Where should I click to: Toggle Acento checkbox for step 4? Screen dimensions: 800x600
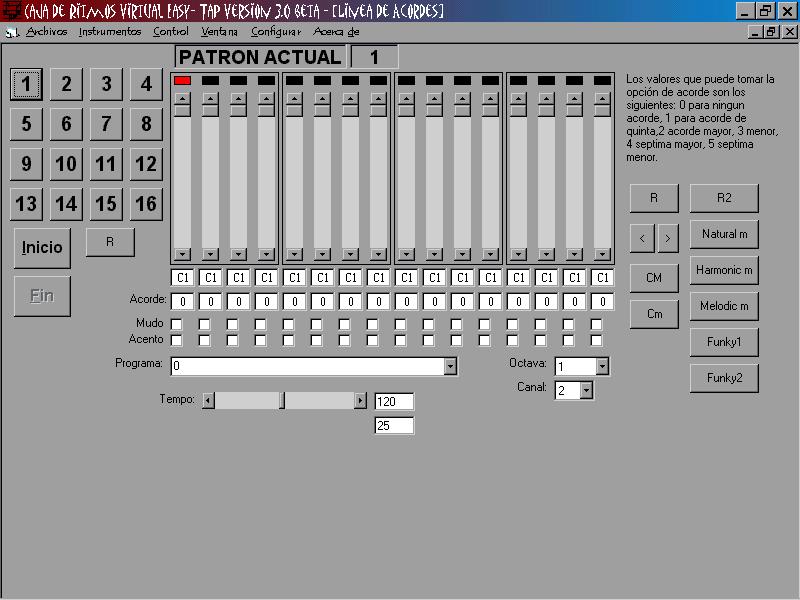tap(260, 340)
